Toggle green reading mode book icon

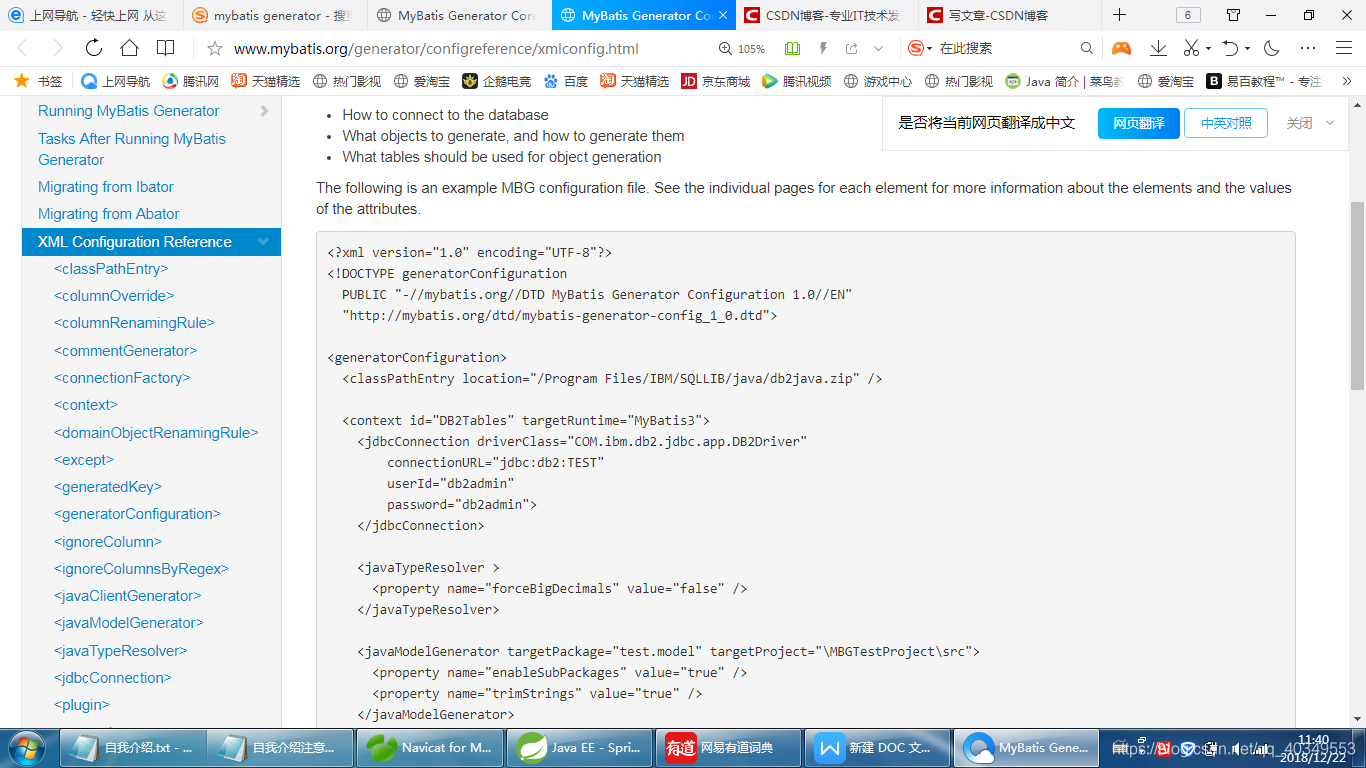pyautogui.click(x=793, y=48)
